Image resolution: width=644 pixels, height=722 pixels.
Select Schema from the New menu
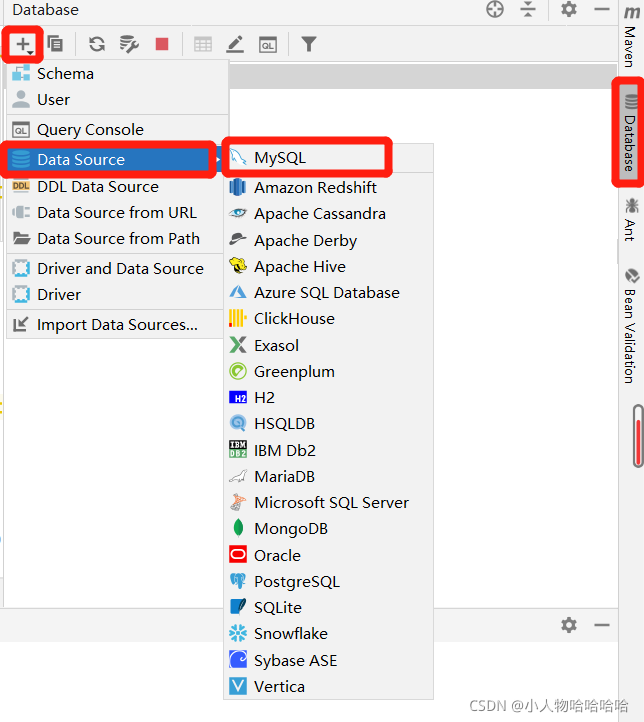118,74
